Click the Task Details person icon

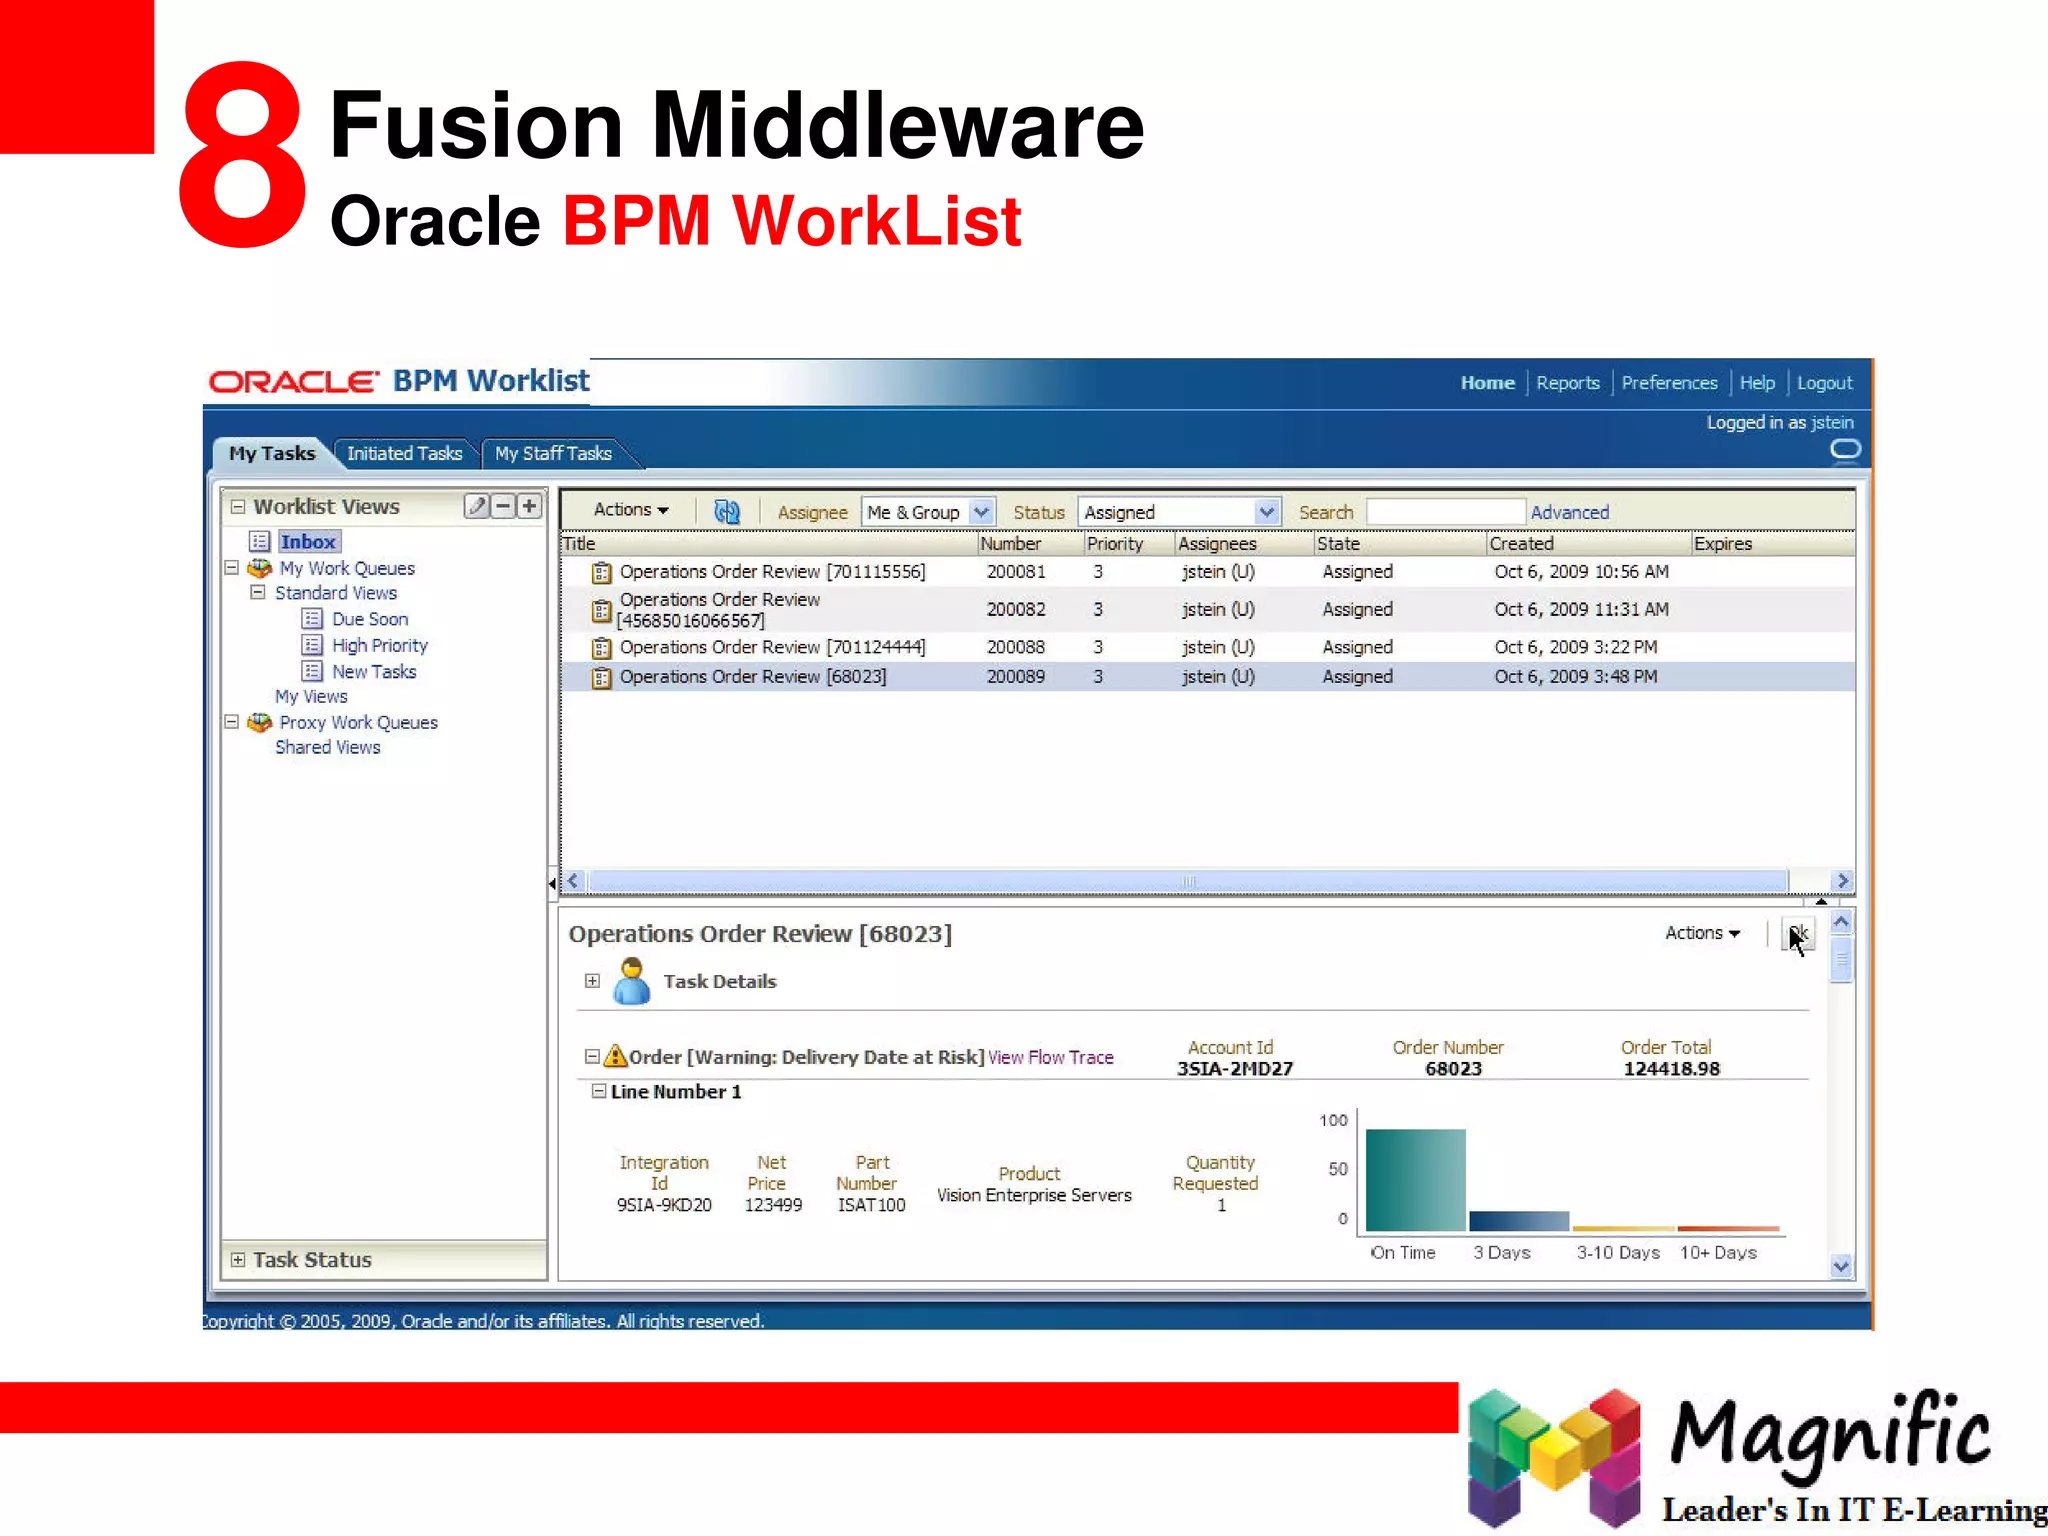click(x=631, y=981)
